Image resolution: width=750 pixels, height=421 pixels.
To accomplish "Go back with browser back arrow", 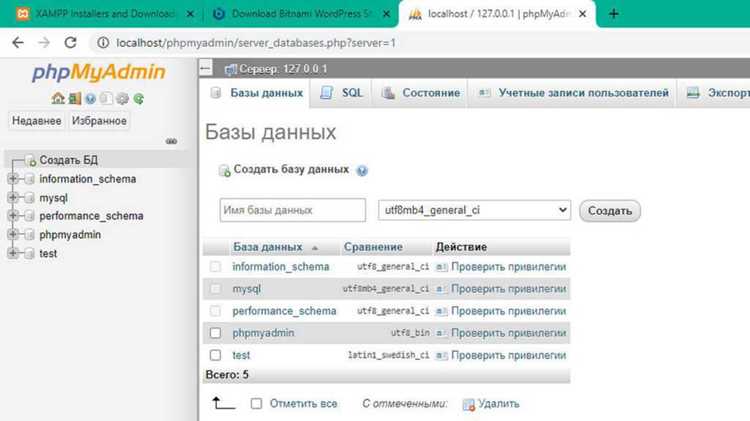I will pyautogui.click(x=18, y=43).
